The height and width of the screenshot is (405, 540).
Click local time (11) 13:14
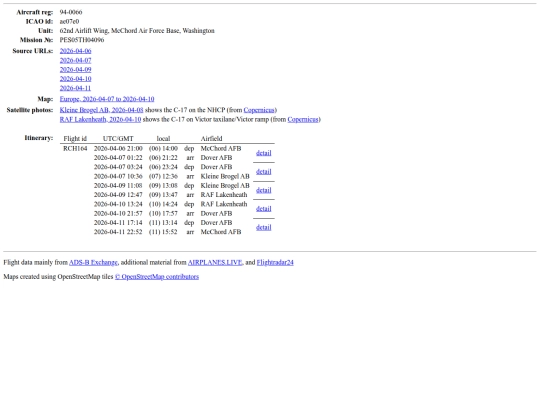(163, 223)
